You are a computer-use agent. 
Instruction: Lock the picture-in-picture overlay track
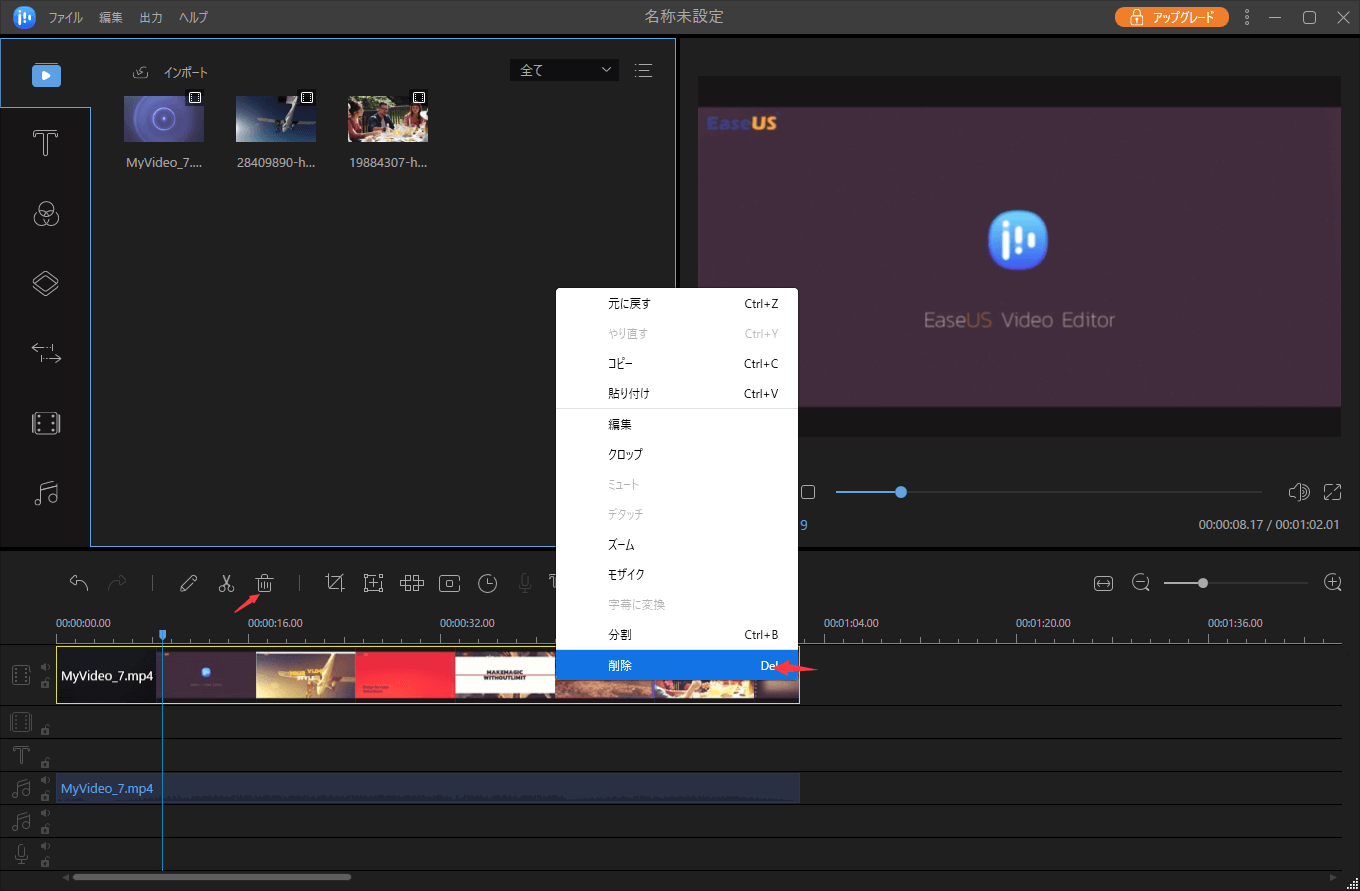(45, 730)
